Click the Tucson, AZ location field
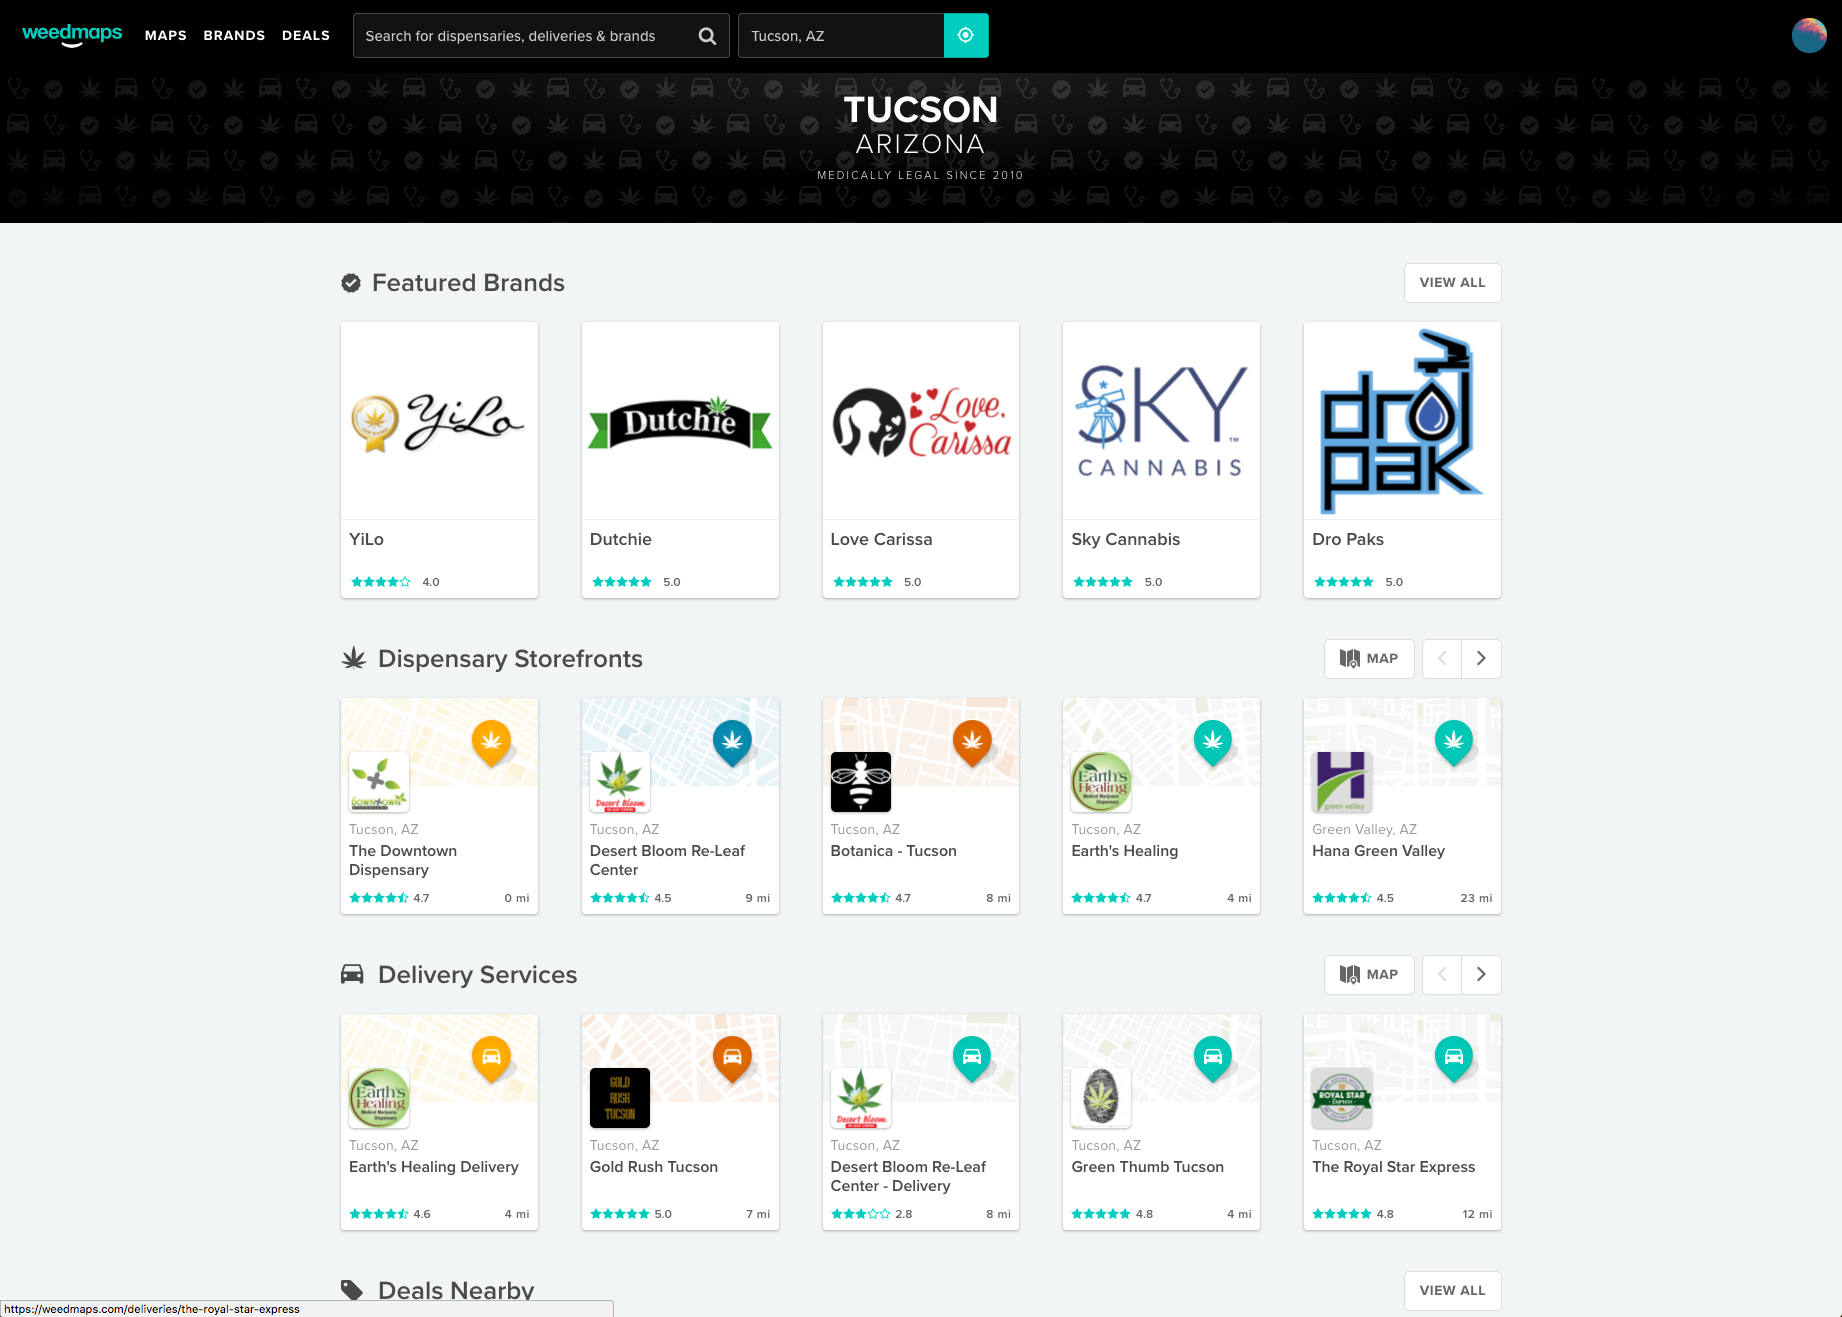This screenshot has width=1842, height=1317. pos(841,36)
